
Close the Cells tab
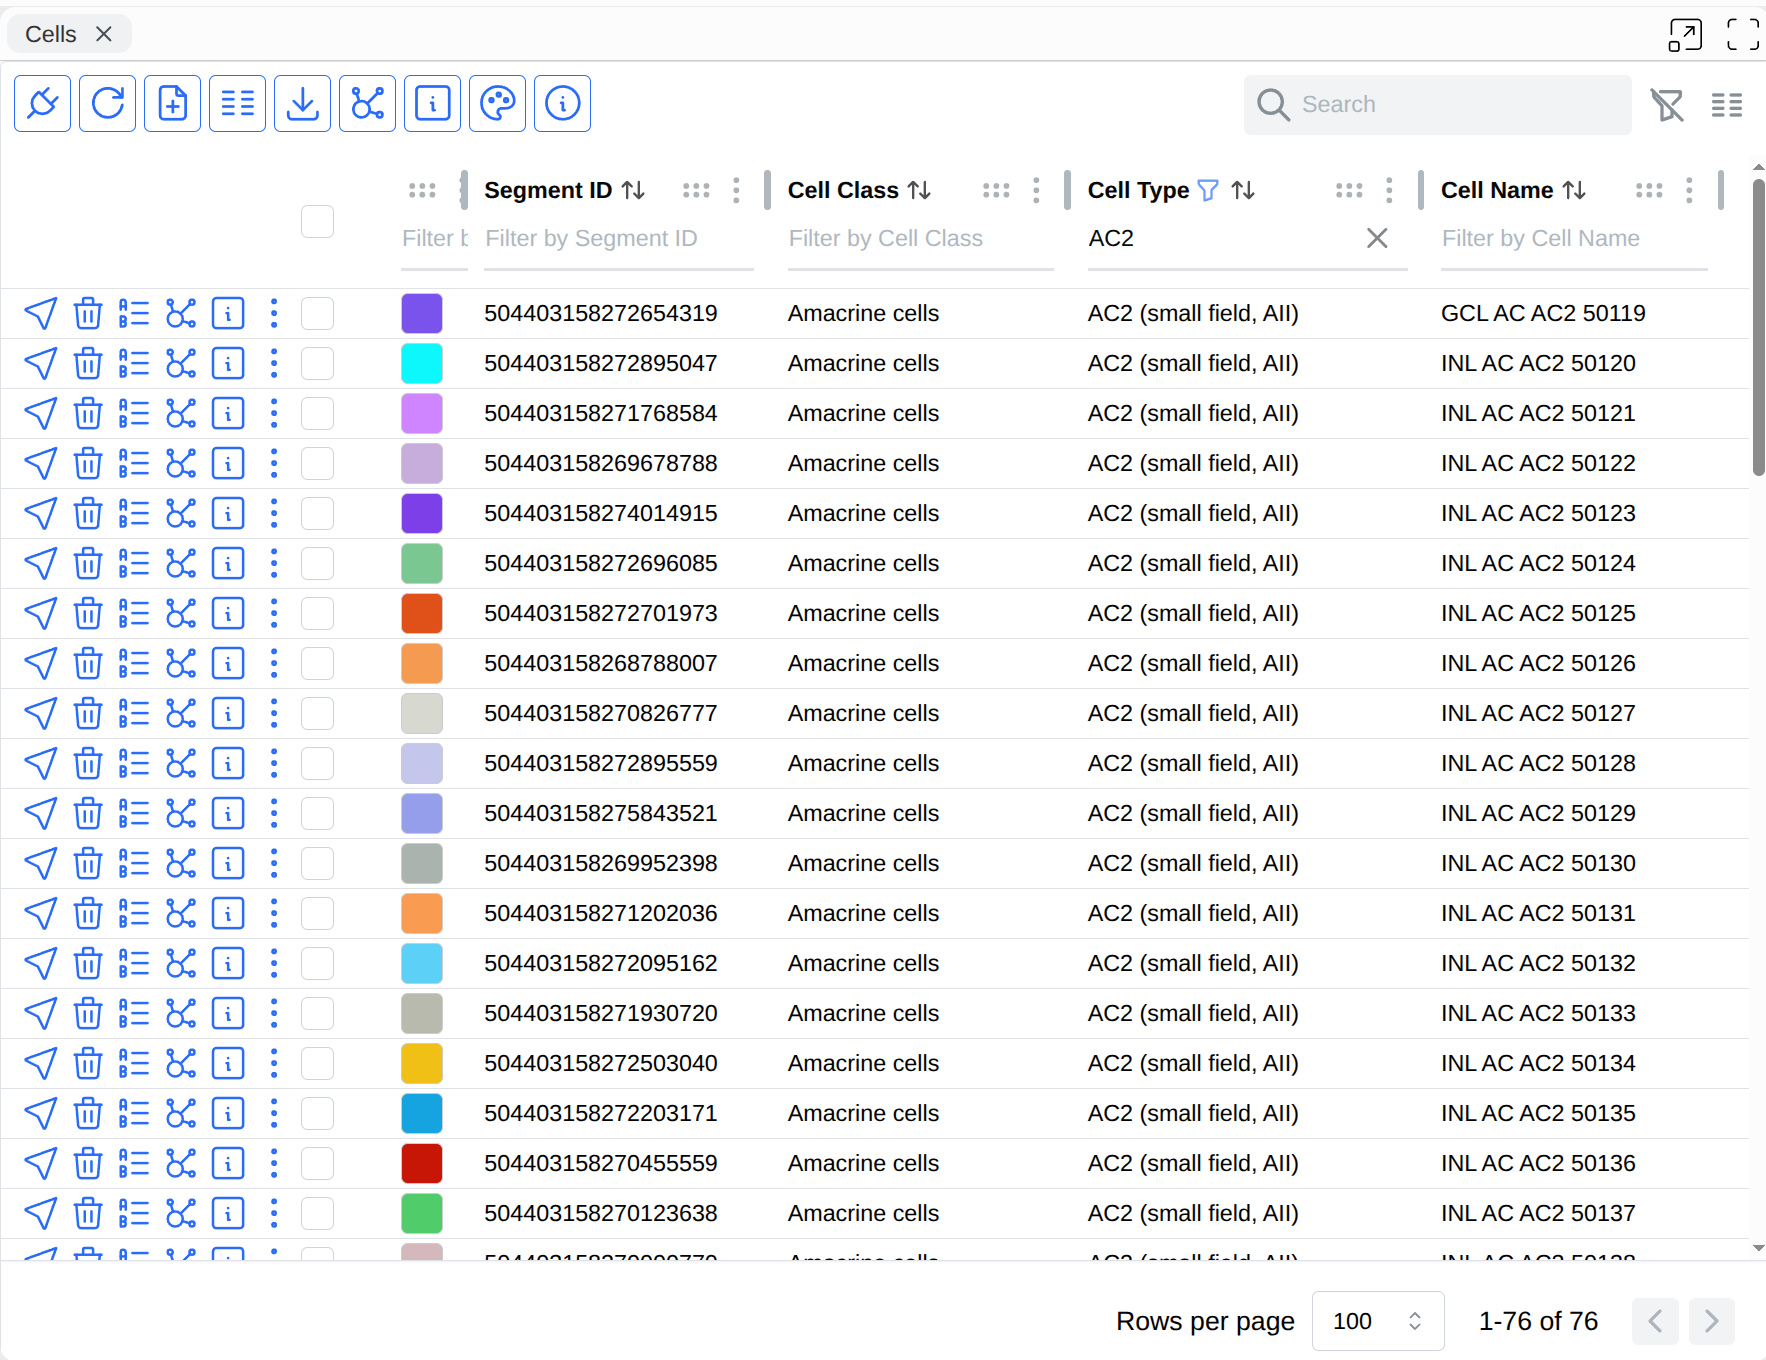(103, 34)
